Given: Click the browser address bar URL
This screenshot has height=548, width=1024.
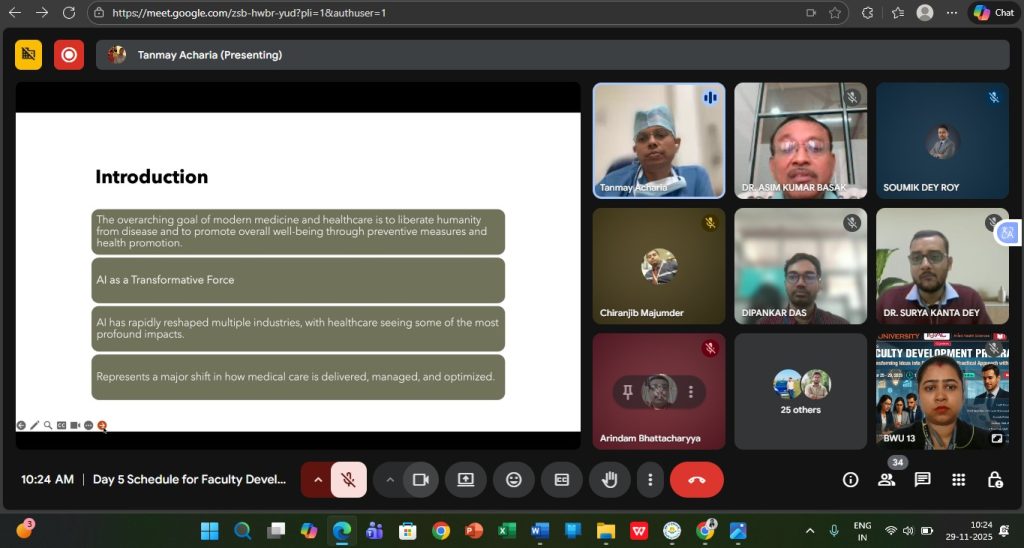Looking at the screenshot, I should click(x=250, y=13).
